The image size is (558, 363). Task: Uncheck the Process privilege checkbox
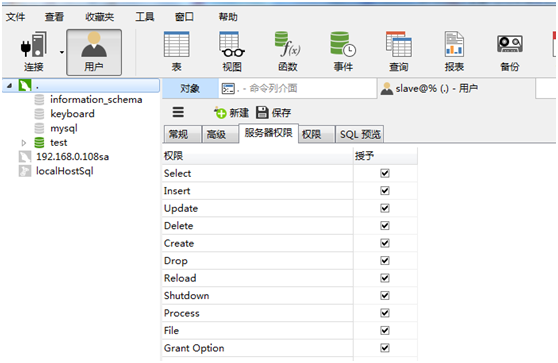[x=385, y=313]
